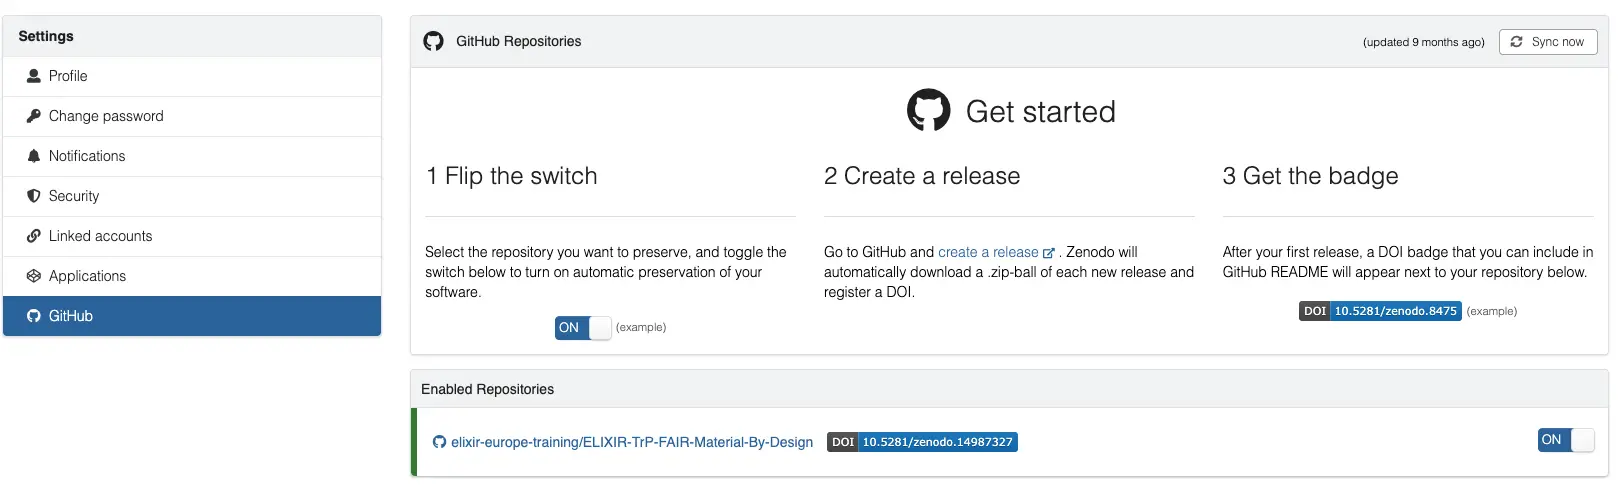1618x485 pixels.
Task: Disable the ON switch for ELIXIR-TrP-FAIR-Material-By-Design repository
Action: point(1566,440)
